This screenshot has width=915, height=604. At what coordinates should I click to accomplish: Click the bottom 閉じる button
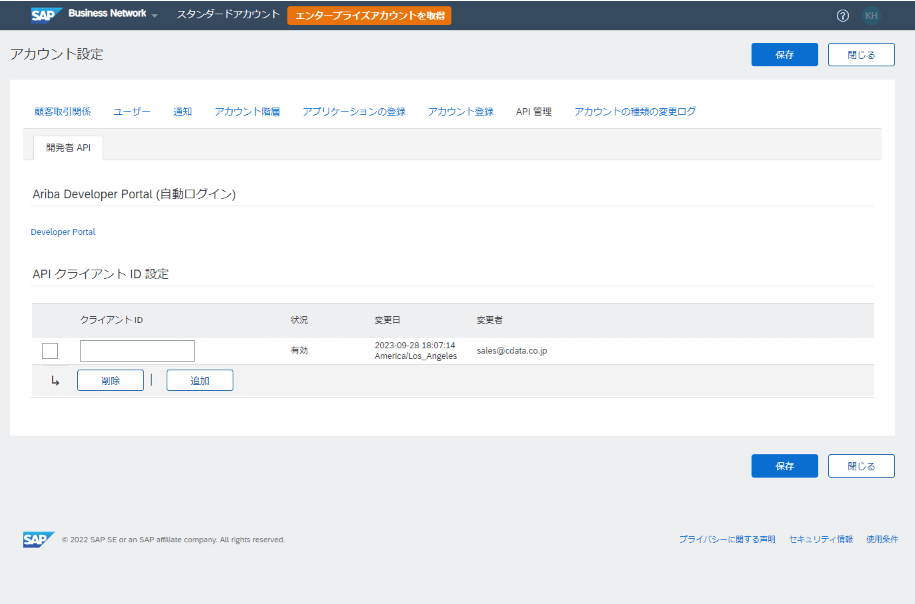(x=861, y=466)
